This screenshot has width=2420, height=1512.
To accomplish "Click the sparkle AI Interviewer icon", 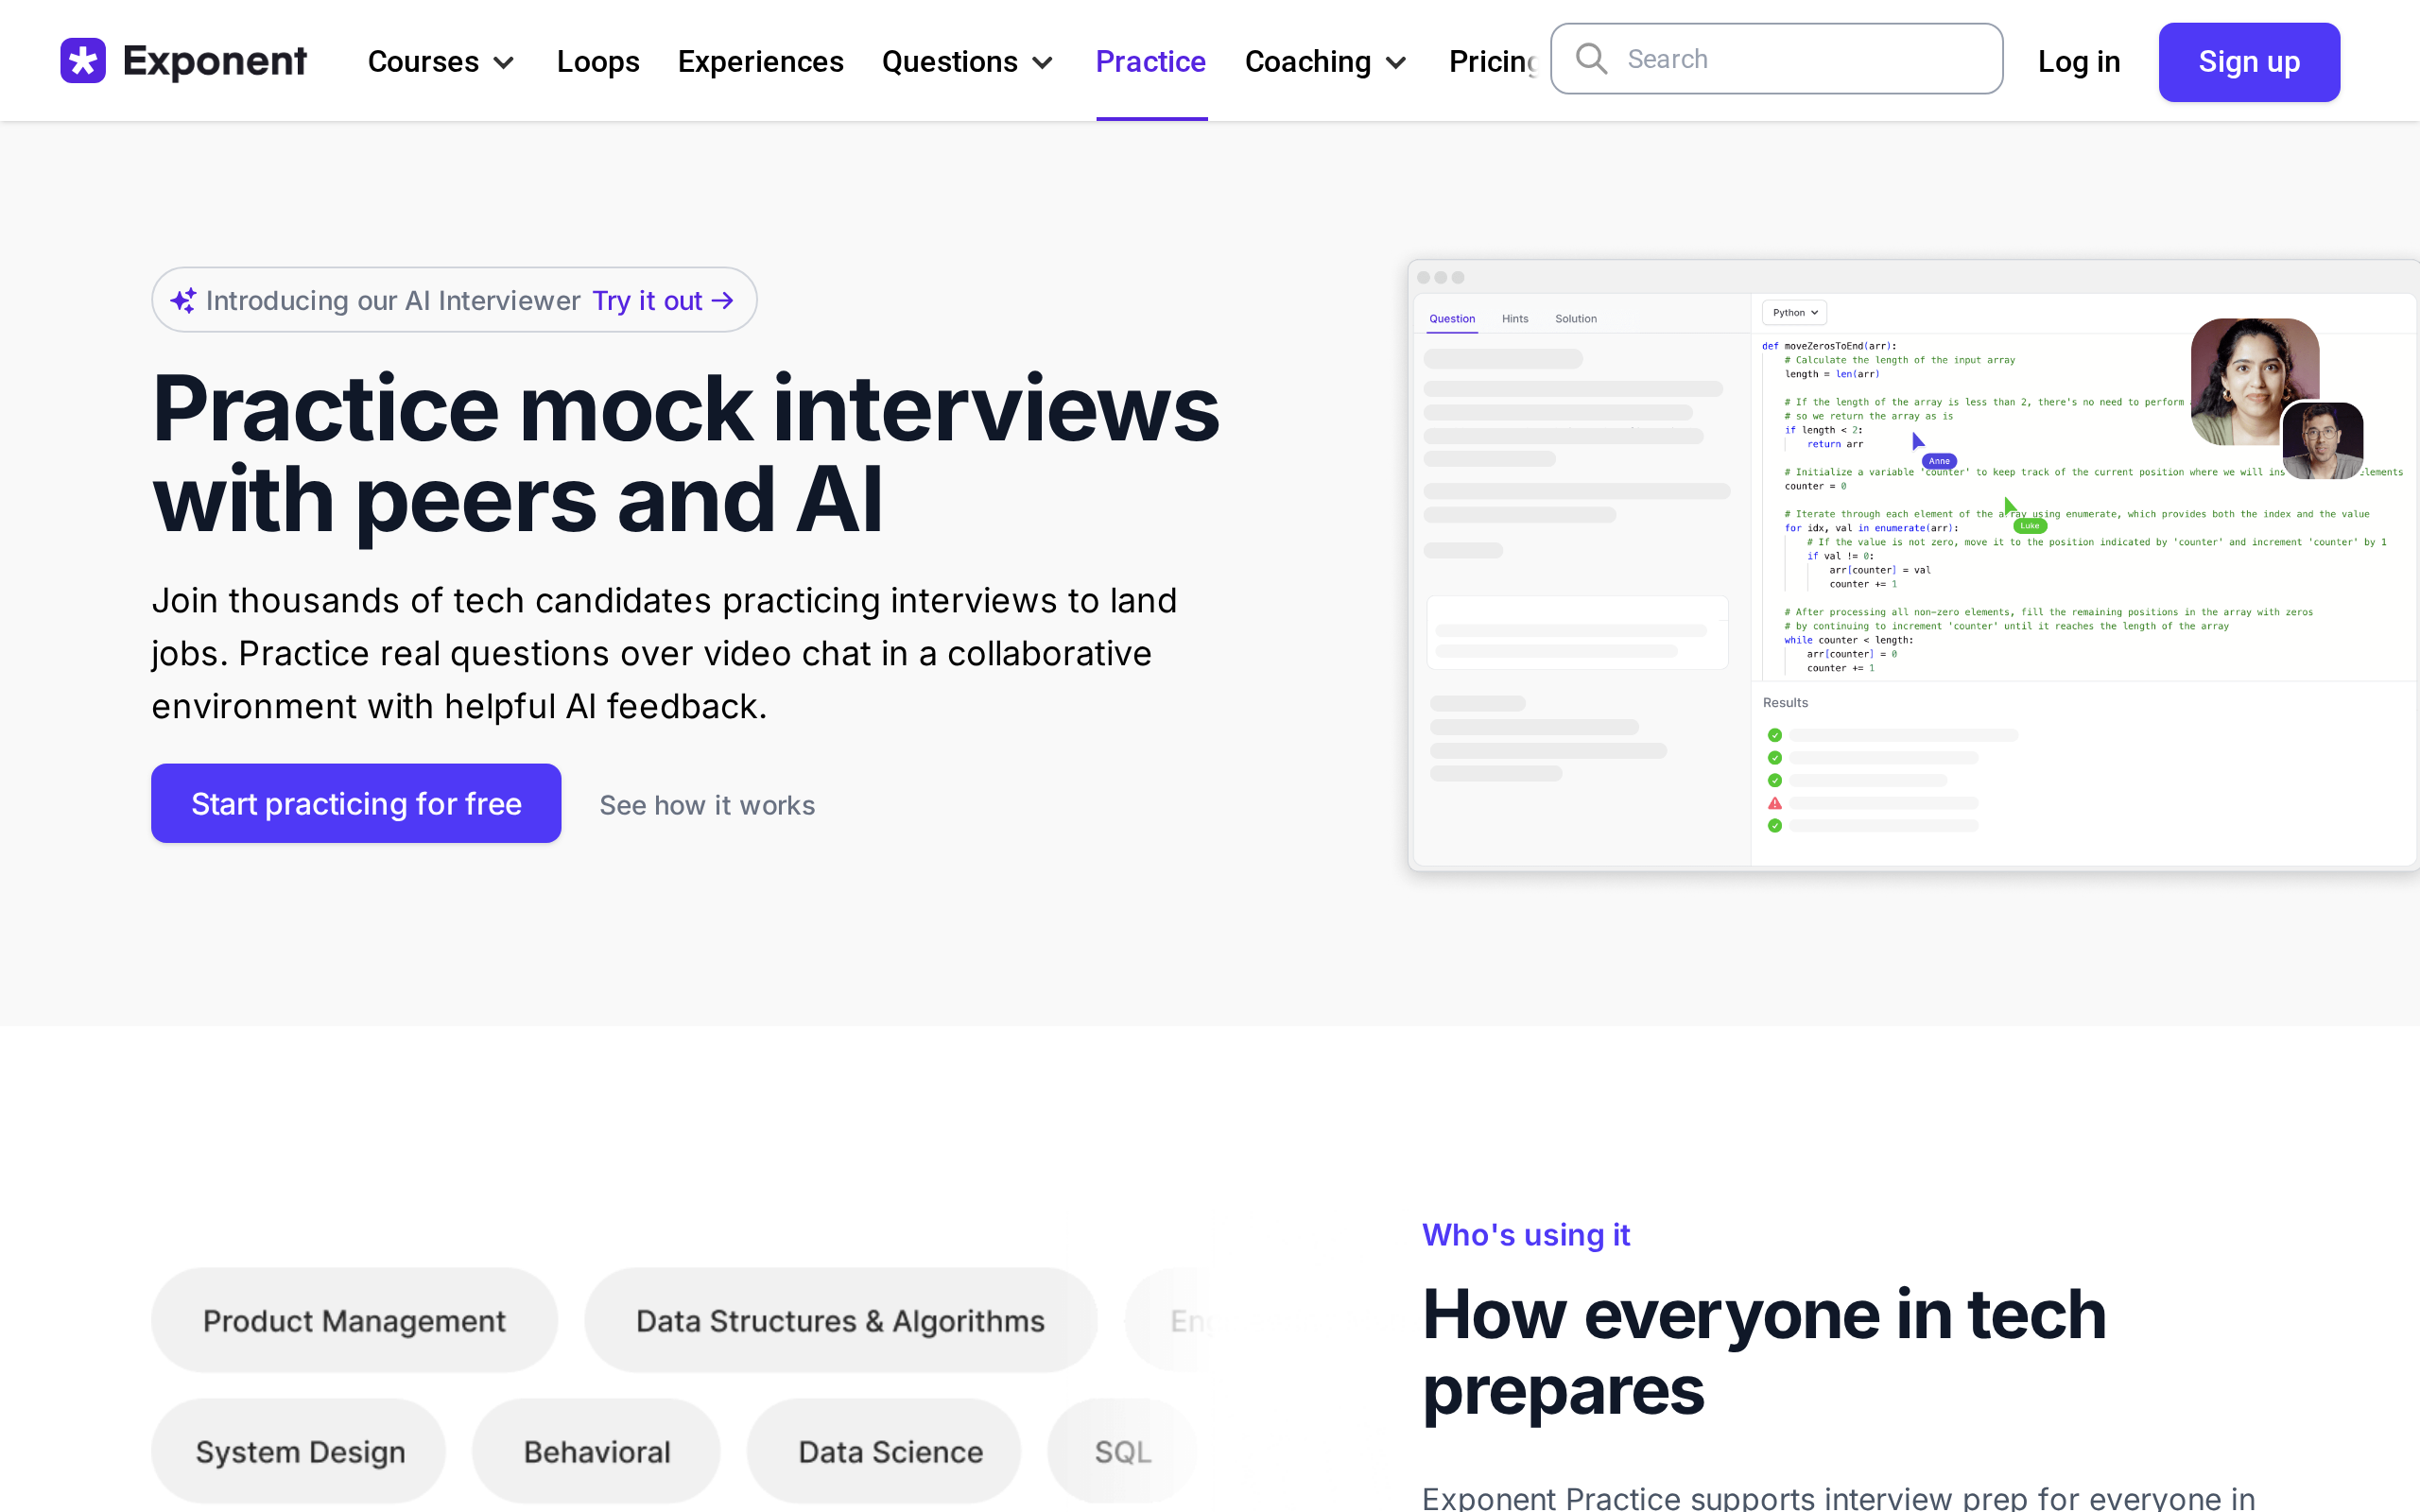I will (x=183, y=300).
